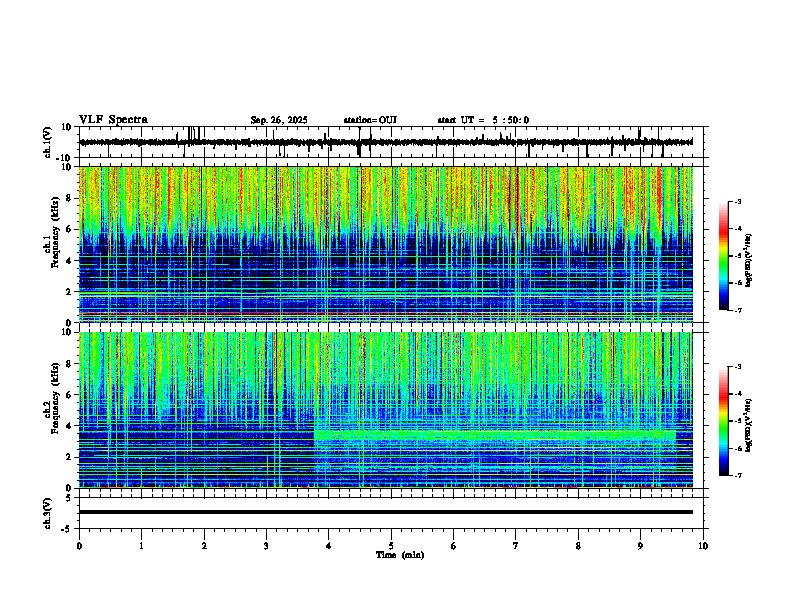Click the 1 tick on the time axis
Viewport: 792px width, 612px height.
tap(141, 546)
